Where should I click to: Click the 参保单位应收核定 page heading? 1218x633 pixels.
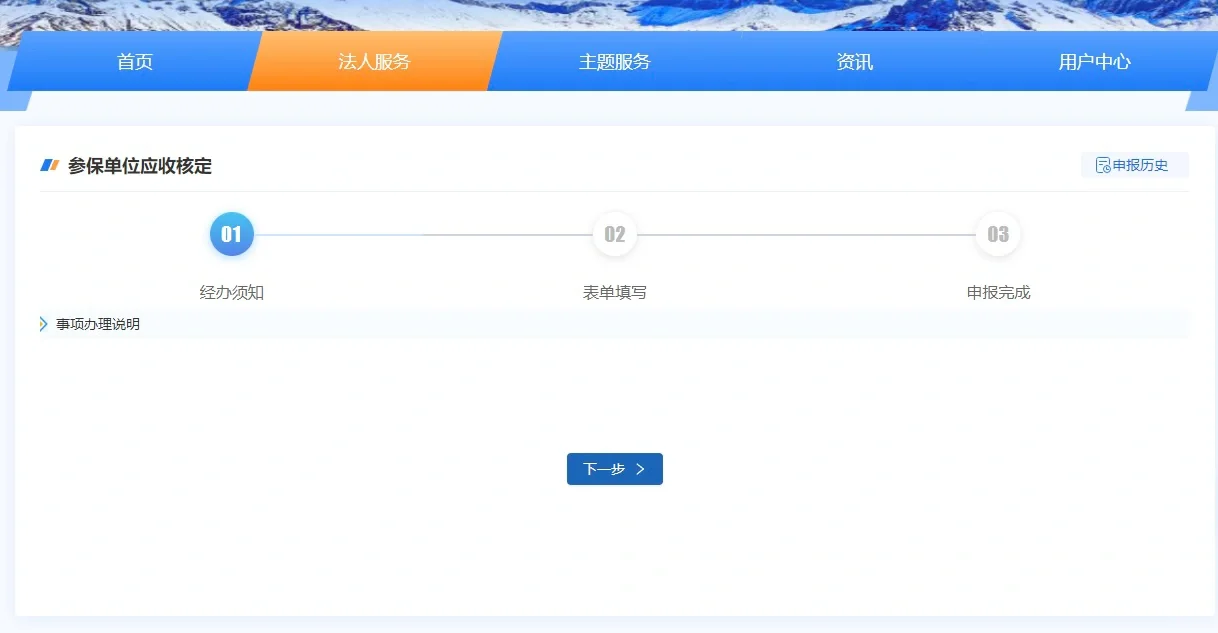click(x=140, y=166)
